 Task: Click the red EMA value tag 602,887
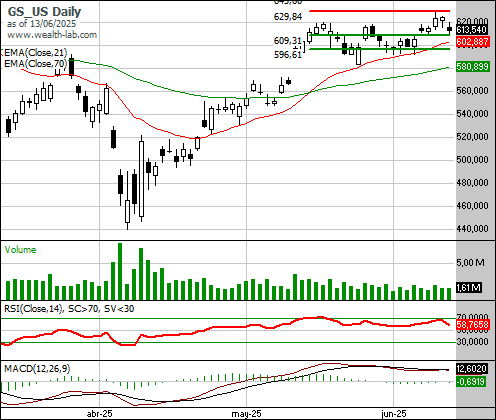tap(472, 42)
